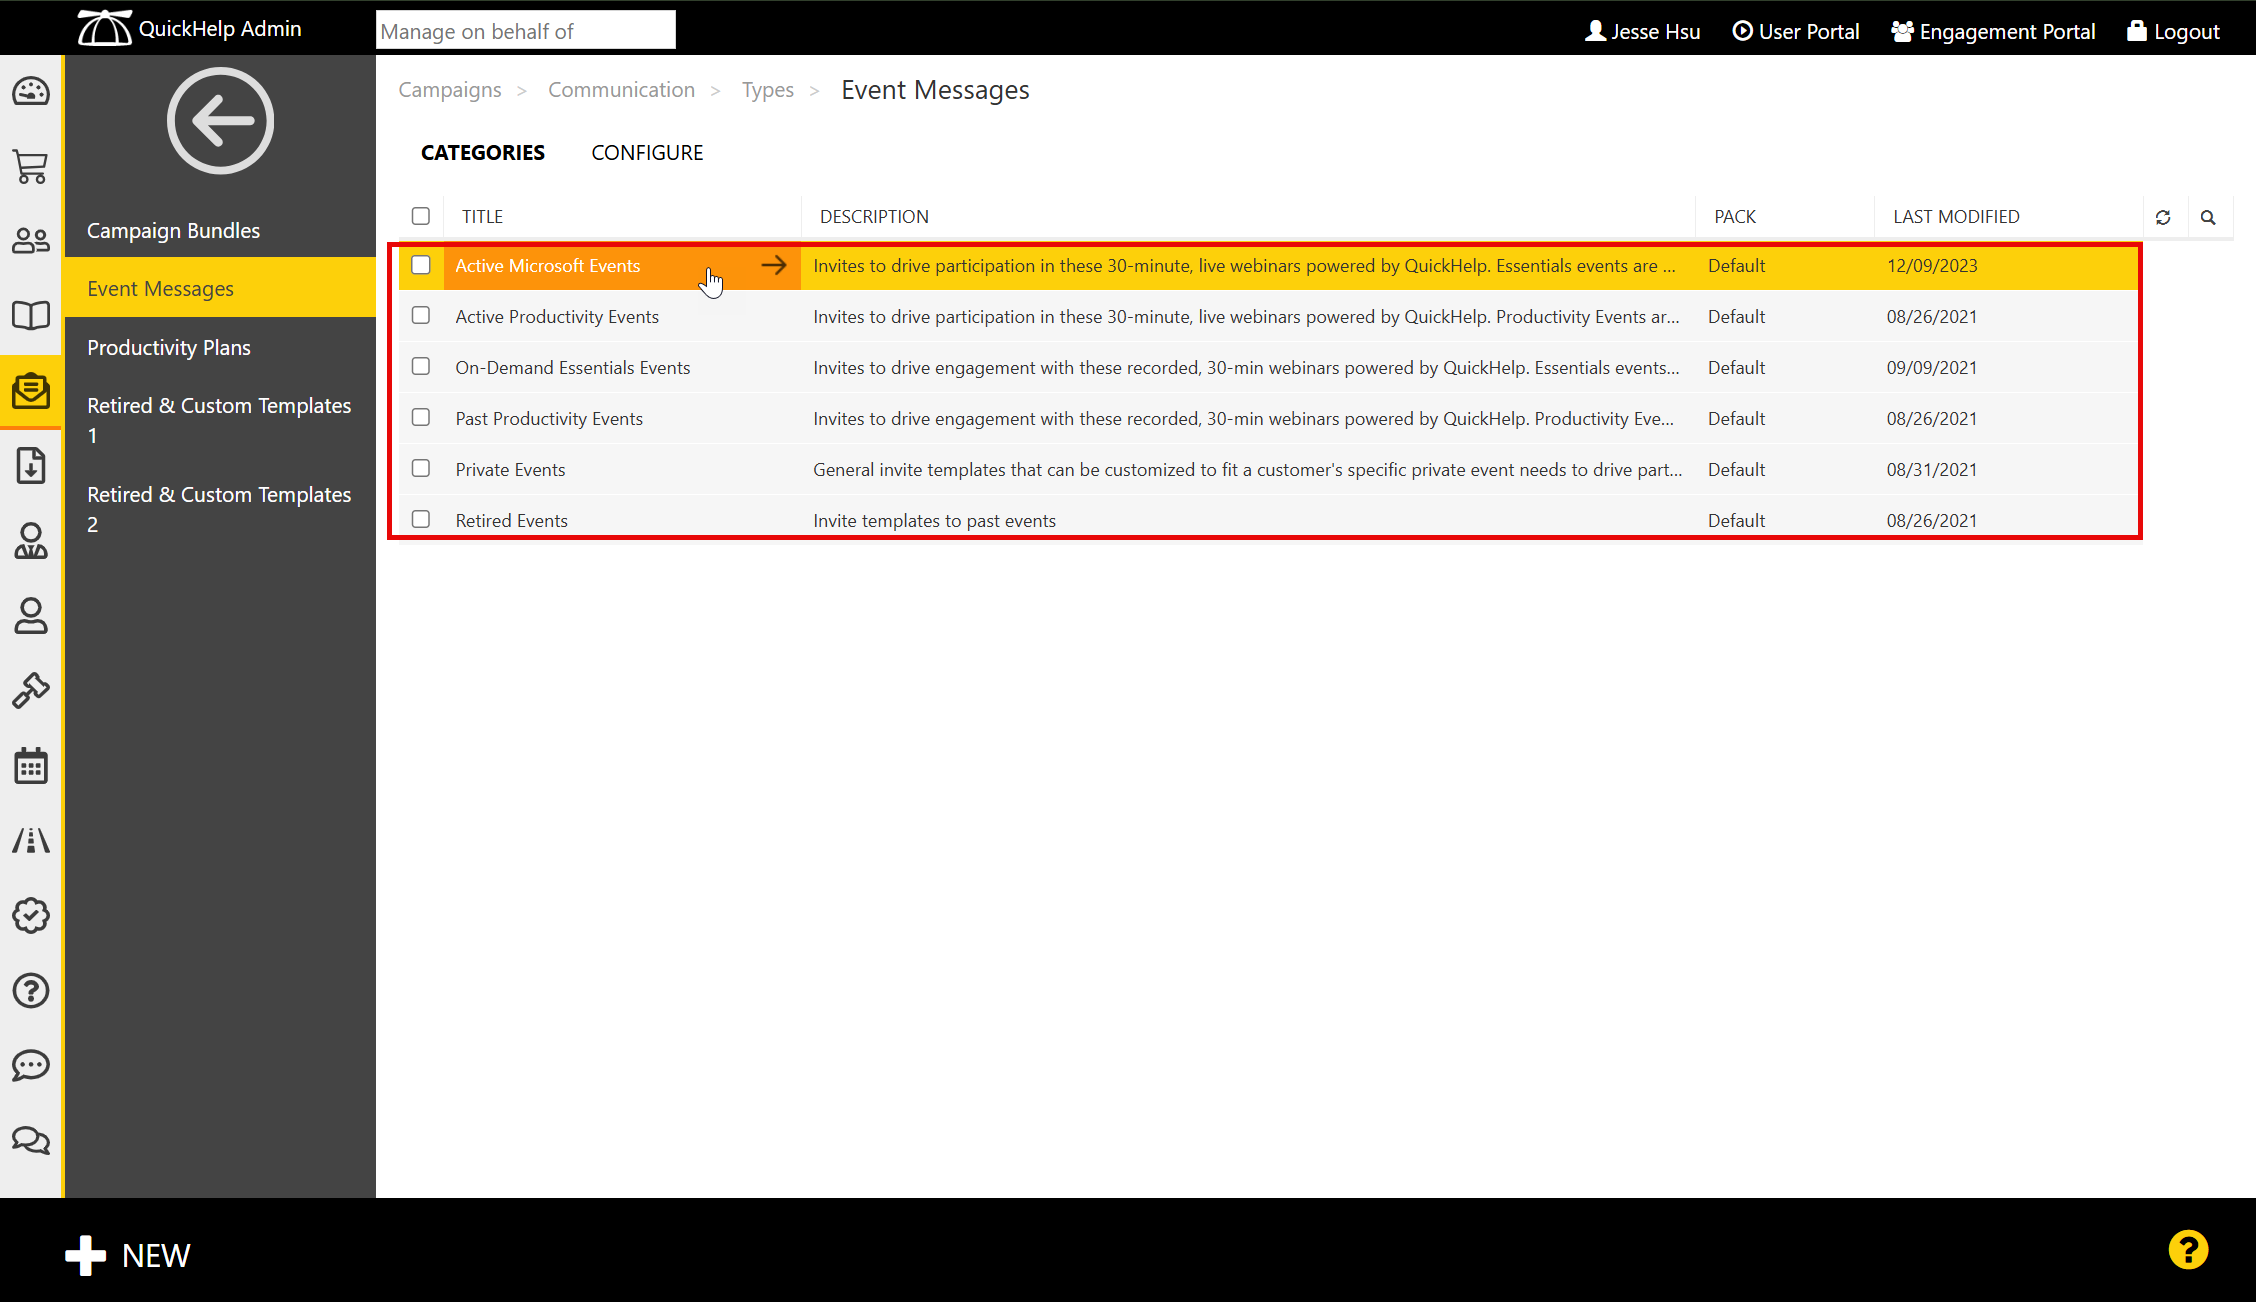
Task: Click the Manage on behalf of field
Action: 525,31
